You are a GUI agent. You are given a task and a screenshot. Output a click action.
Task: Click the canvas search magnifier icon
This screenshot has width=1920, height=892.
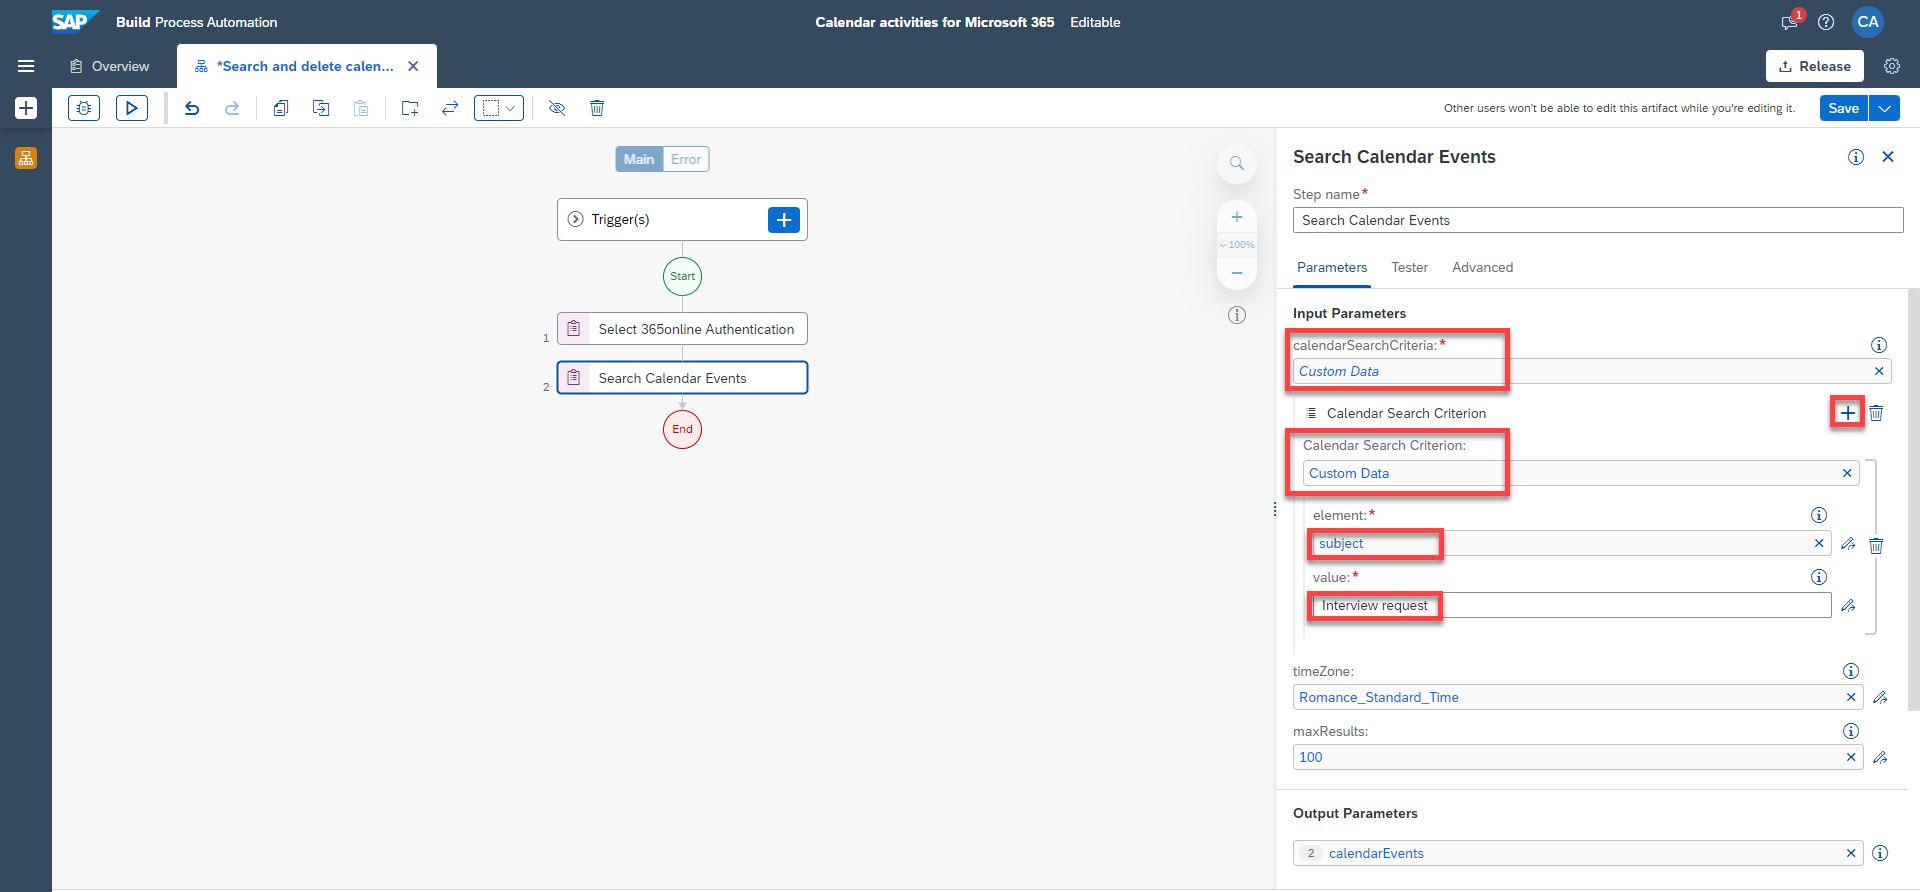tap(1237, 163)
